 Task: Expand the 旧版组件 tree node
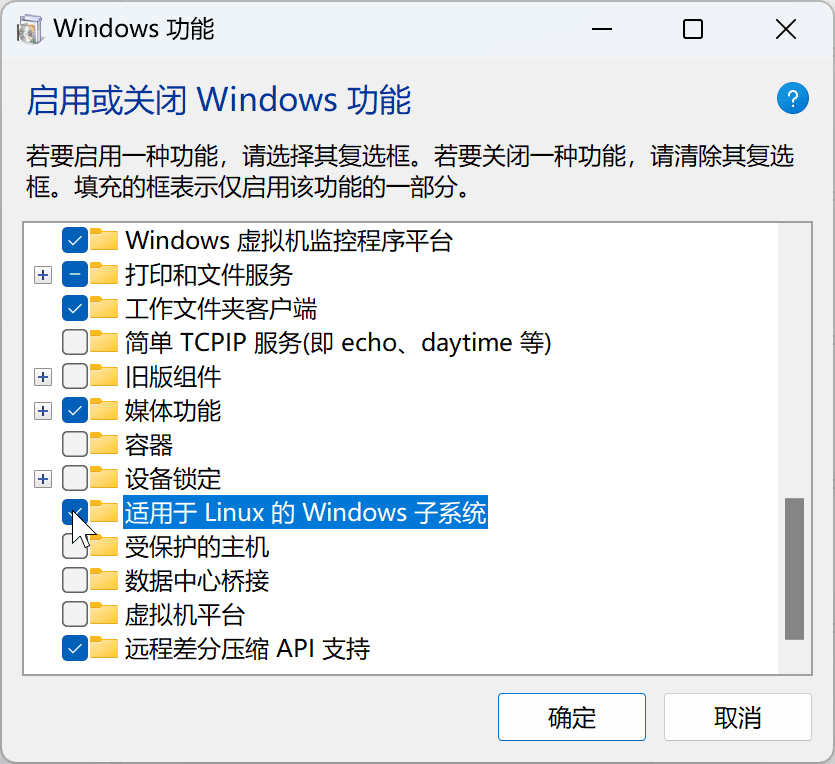pos(42,376)
